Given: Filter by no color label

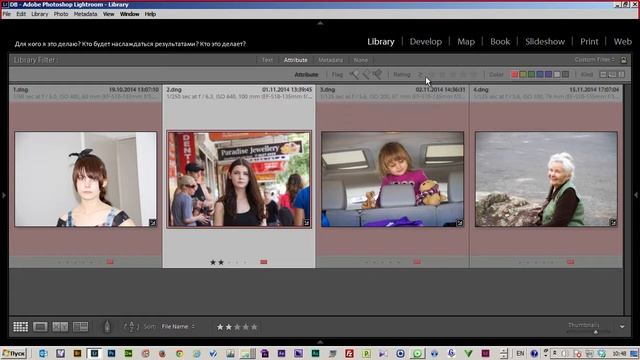Looking at the screenshot, I should pyautogui.click(x=565, y=75).
